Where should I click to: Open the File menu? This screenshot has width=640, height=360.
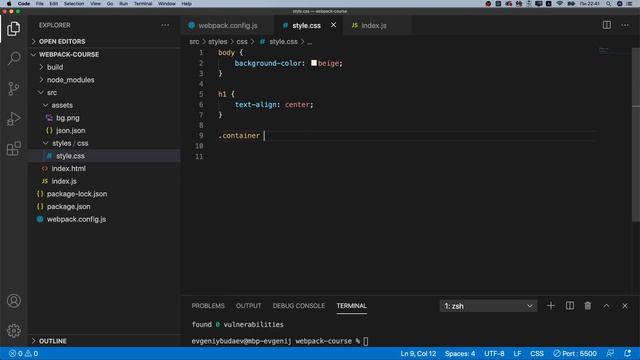(x=40, y=4)
